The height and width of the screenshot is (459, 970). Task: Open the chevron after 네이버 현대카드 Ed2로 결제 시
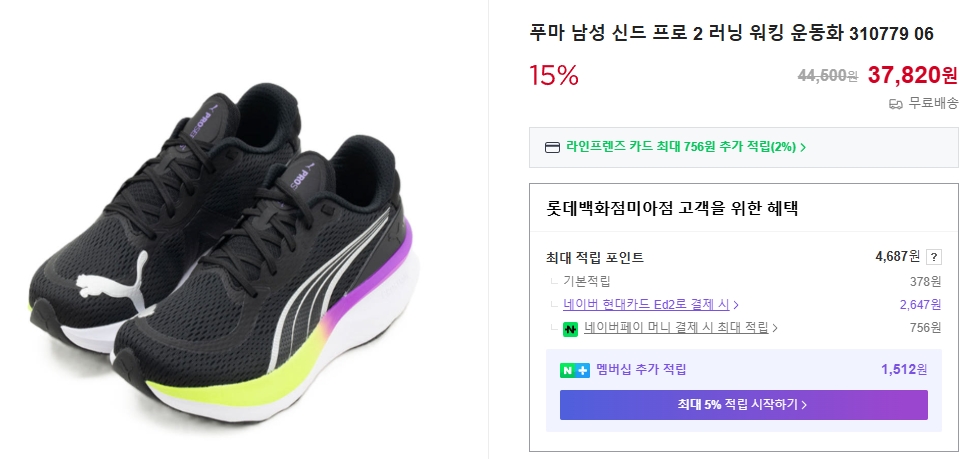(736, 305)
